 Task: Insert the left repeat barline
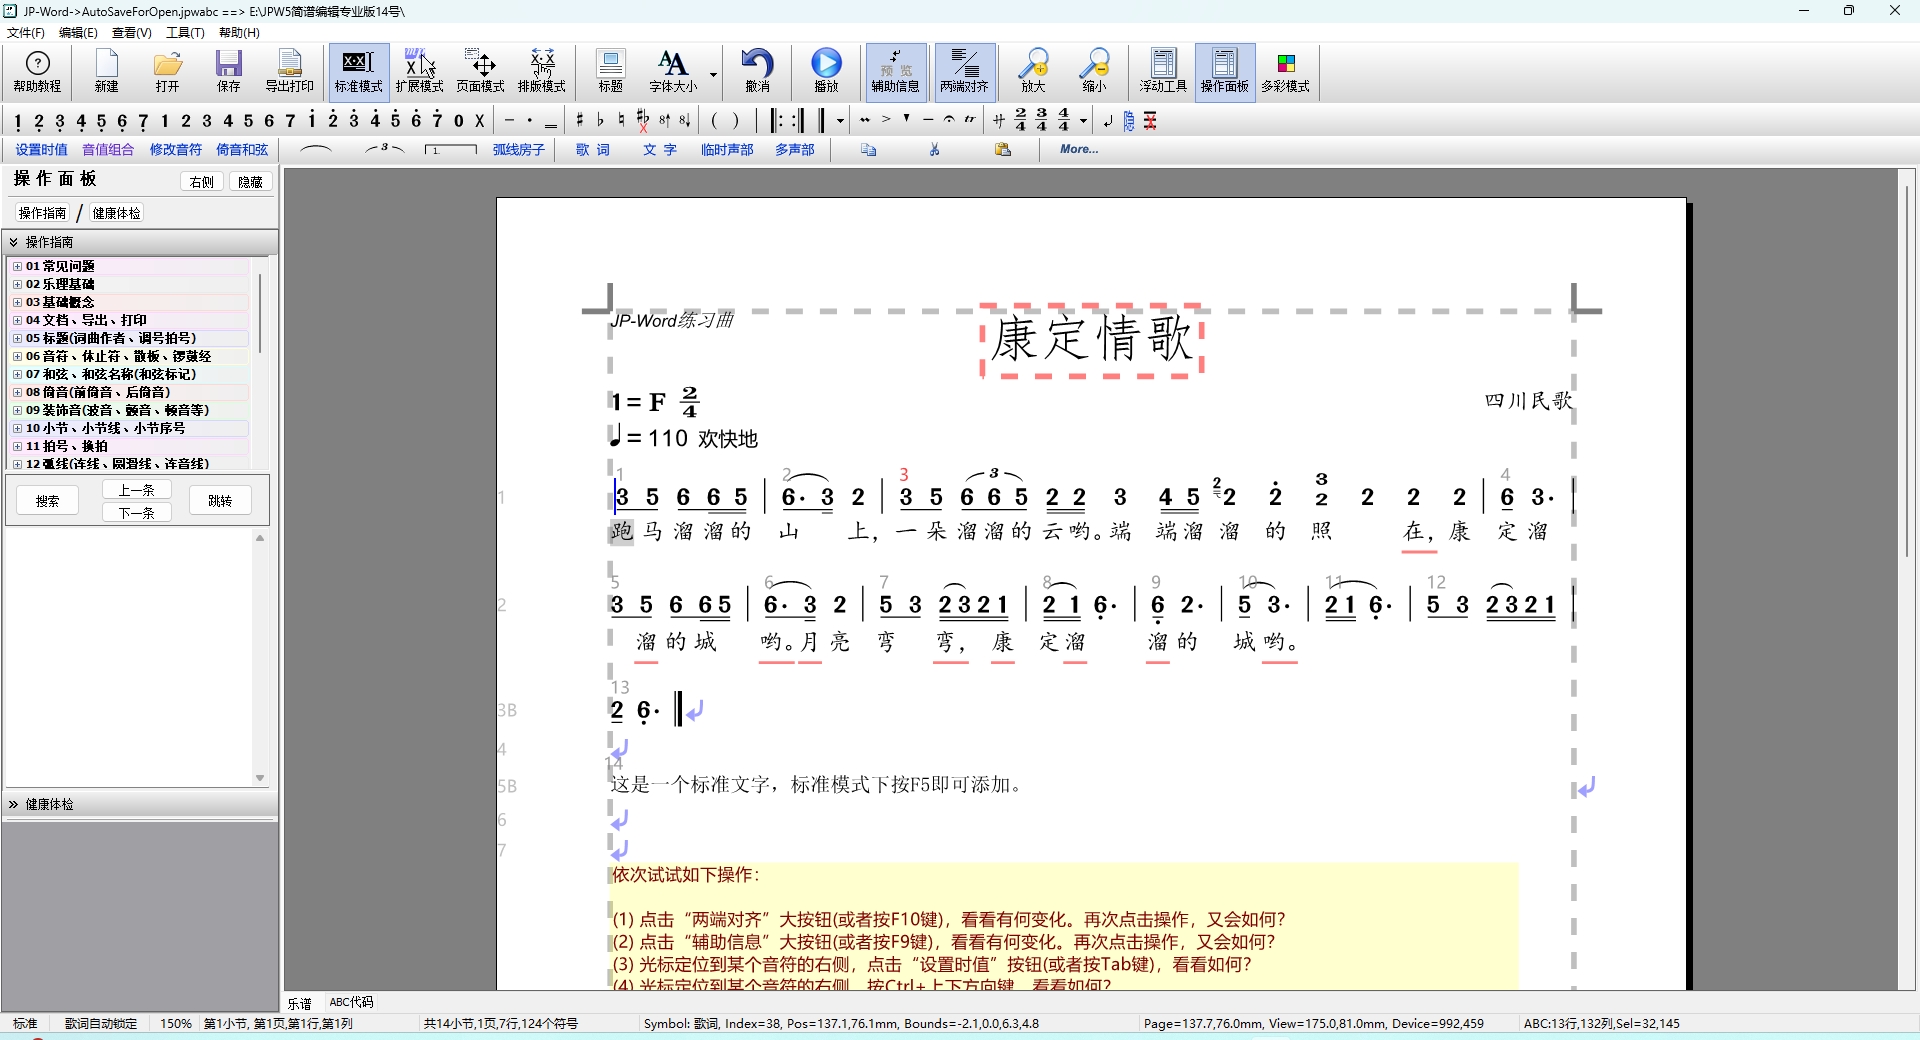[x=778, y=121]
